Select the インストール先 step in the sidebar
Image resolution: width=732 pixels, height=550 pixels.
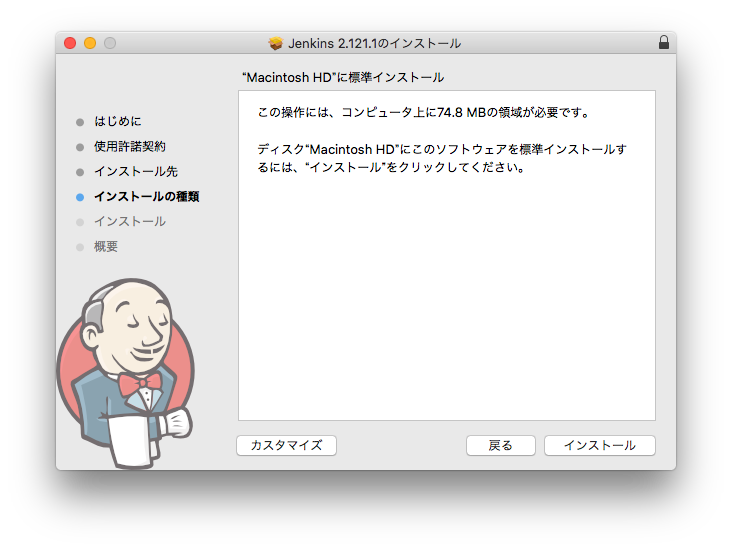click(x=136, y=172)
